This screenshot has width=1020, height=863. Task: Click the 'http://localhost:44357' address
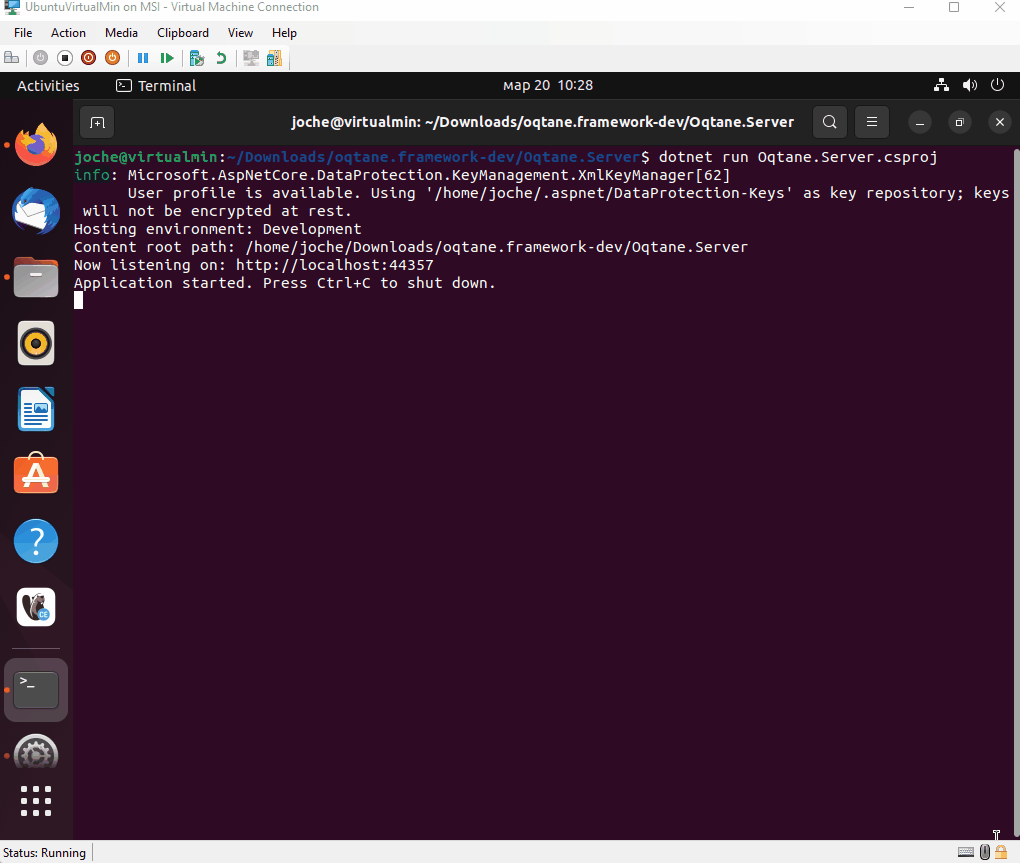click(334, 265)
